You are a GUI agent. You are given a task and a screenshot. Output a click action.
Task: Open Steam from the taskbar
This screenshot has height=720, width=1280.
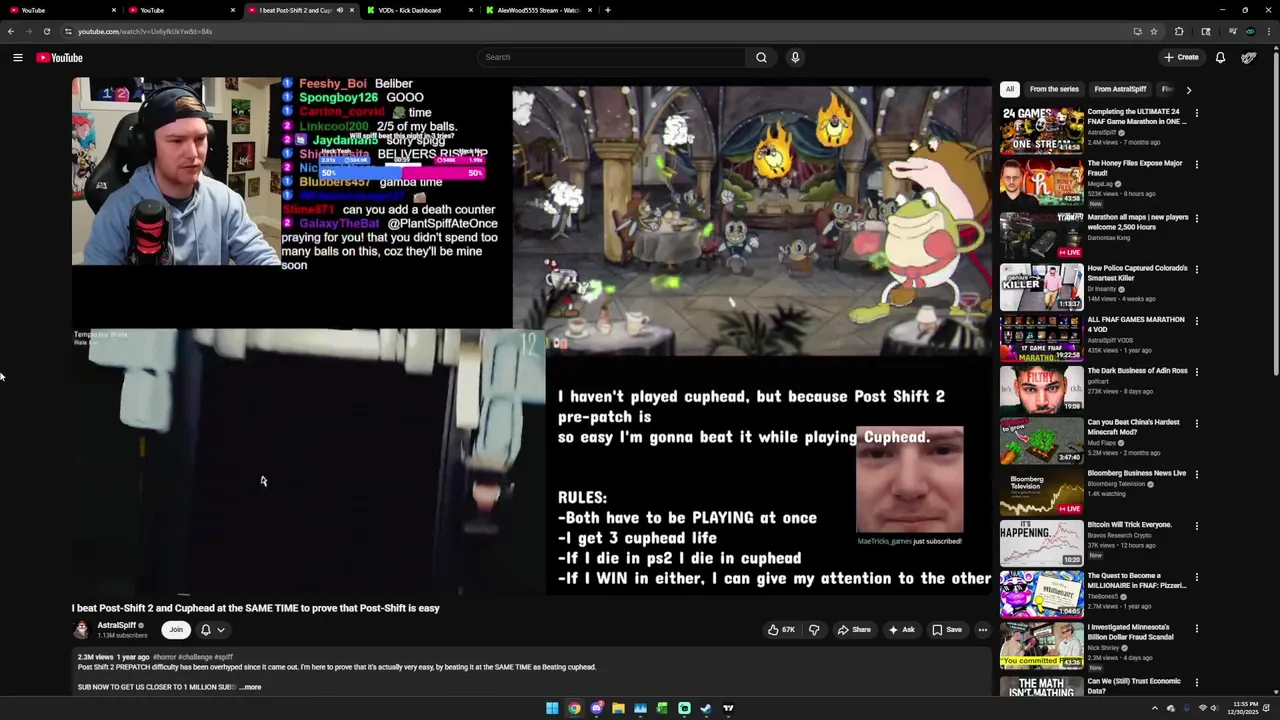click(706, 708)
